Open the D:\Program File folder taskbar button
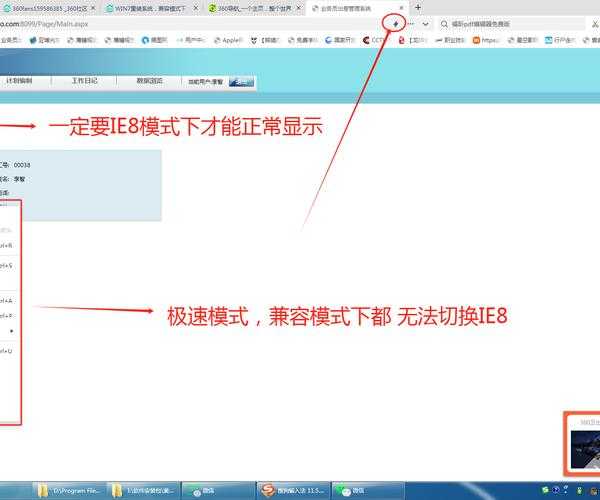 69,490
